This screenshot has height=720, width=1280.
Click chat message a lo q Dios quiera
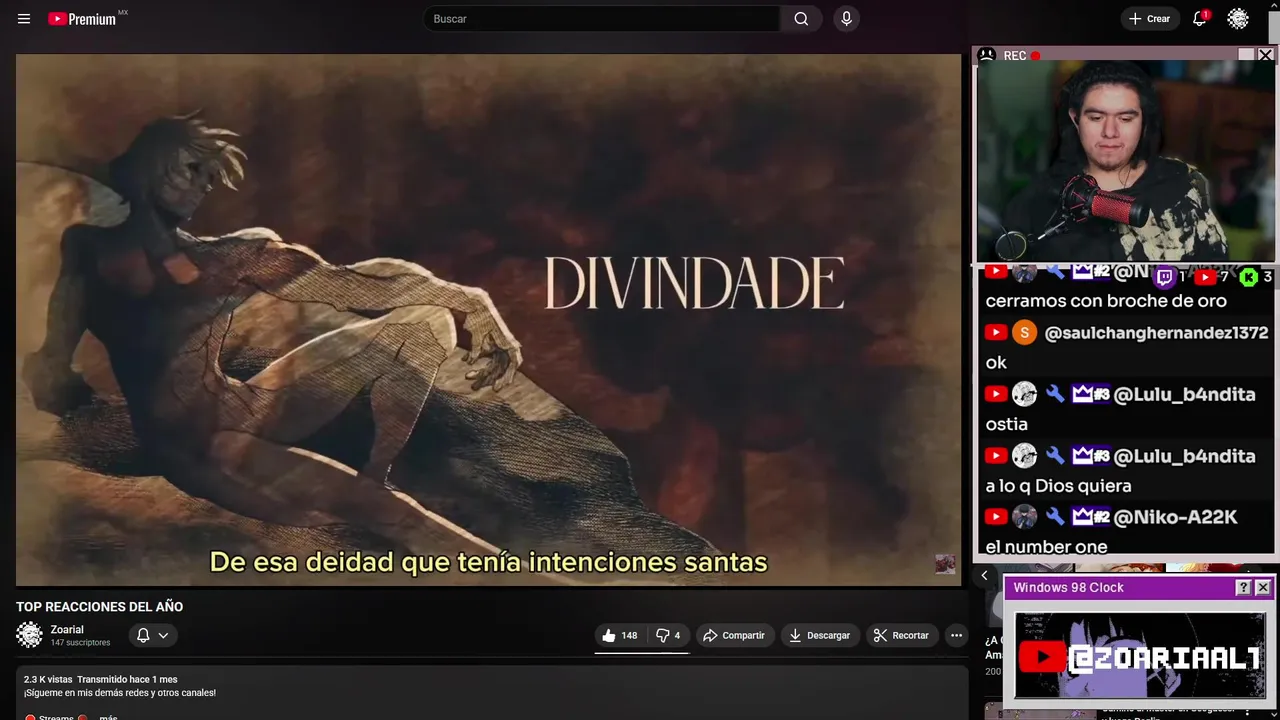tap(1059, 486)
